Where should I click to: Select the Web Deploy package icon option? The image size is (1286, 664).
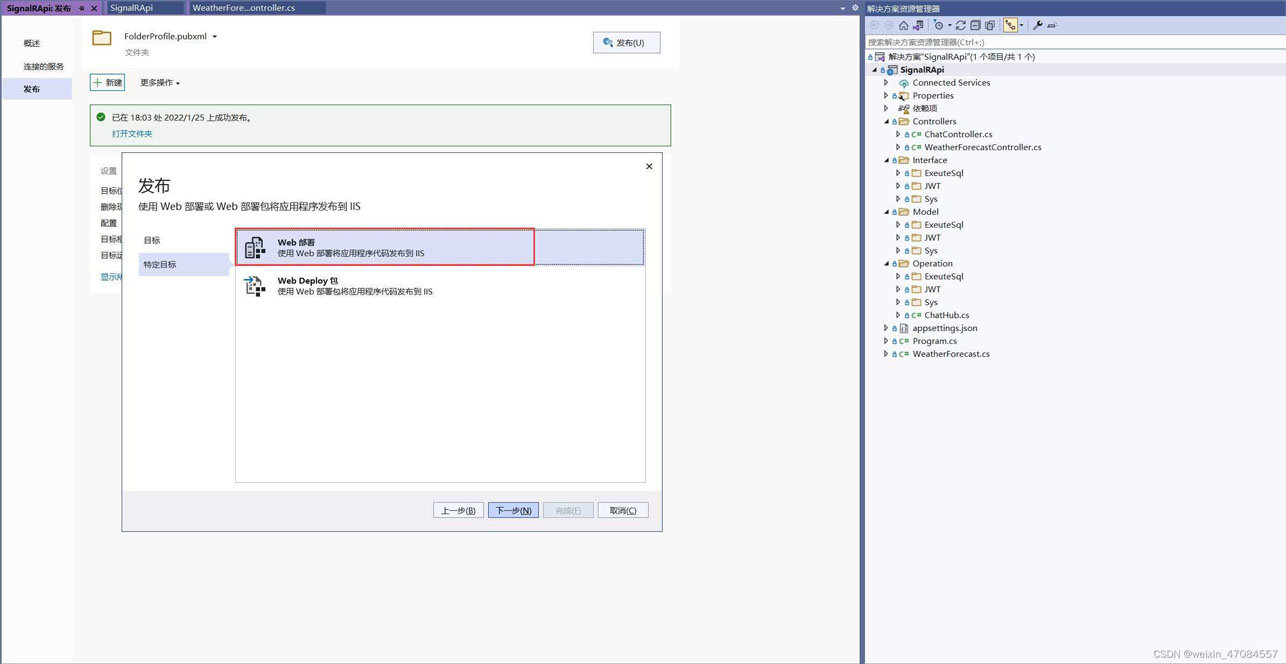[x=255, y=286]
